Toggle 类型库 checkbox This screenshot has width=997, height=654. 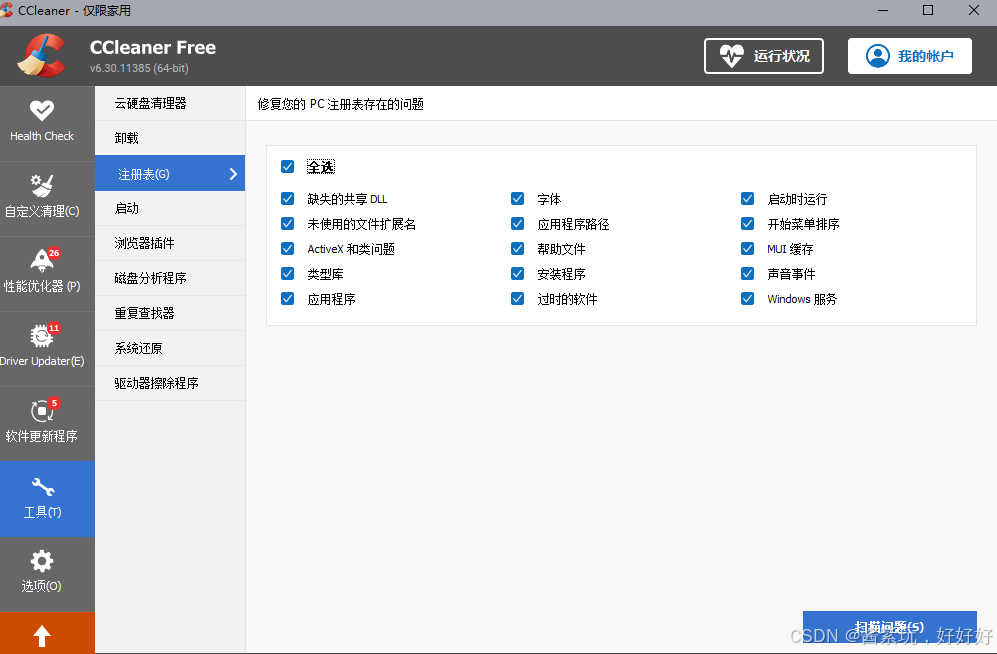click(287, 274)
